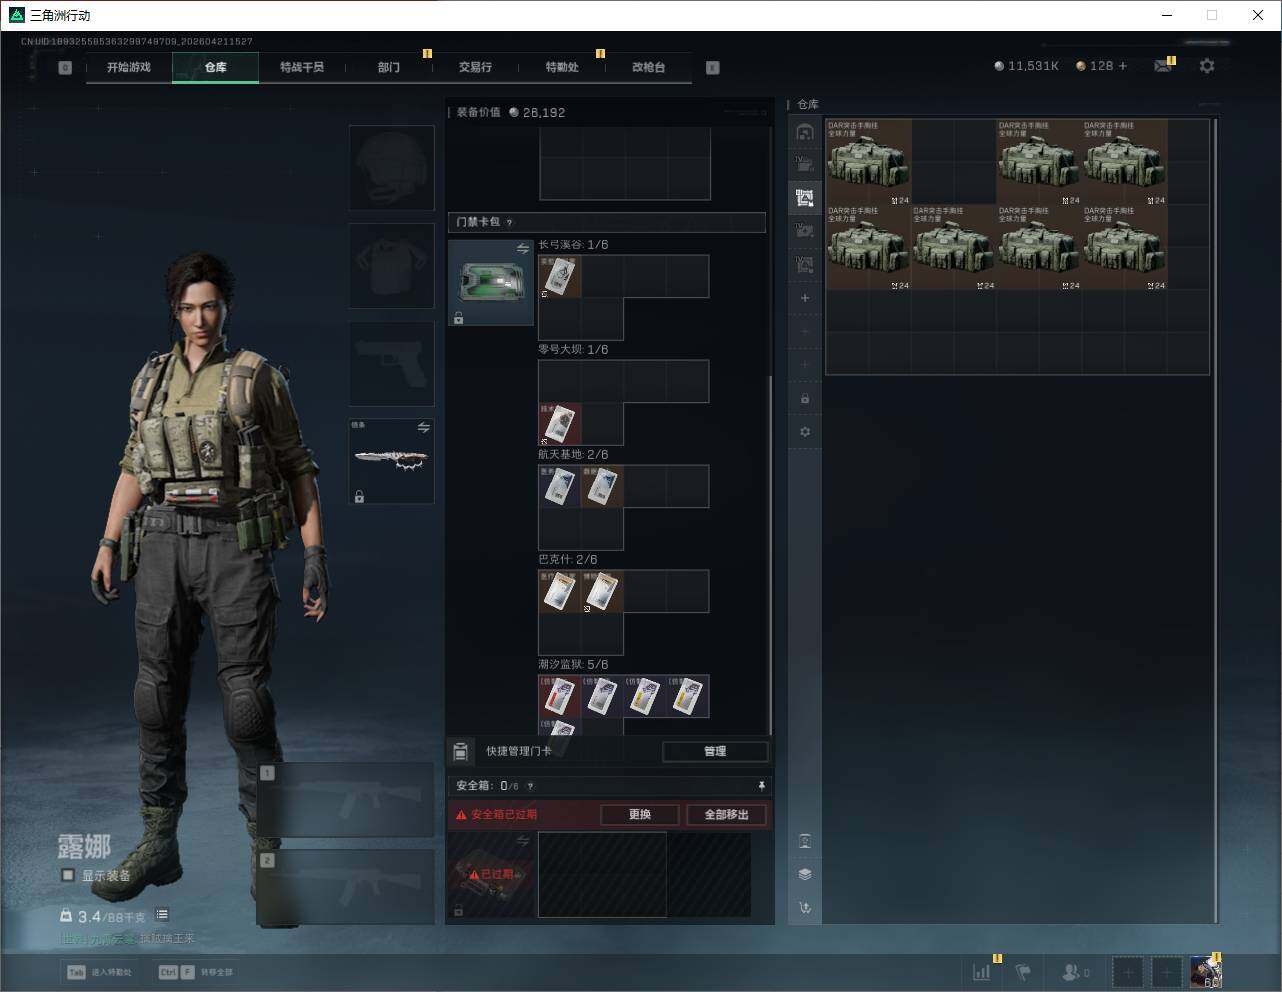1282x992 pixels.
Task: Click the storage box icon above the layers icon
Action: point(805,841)
